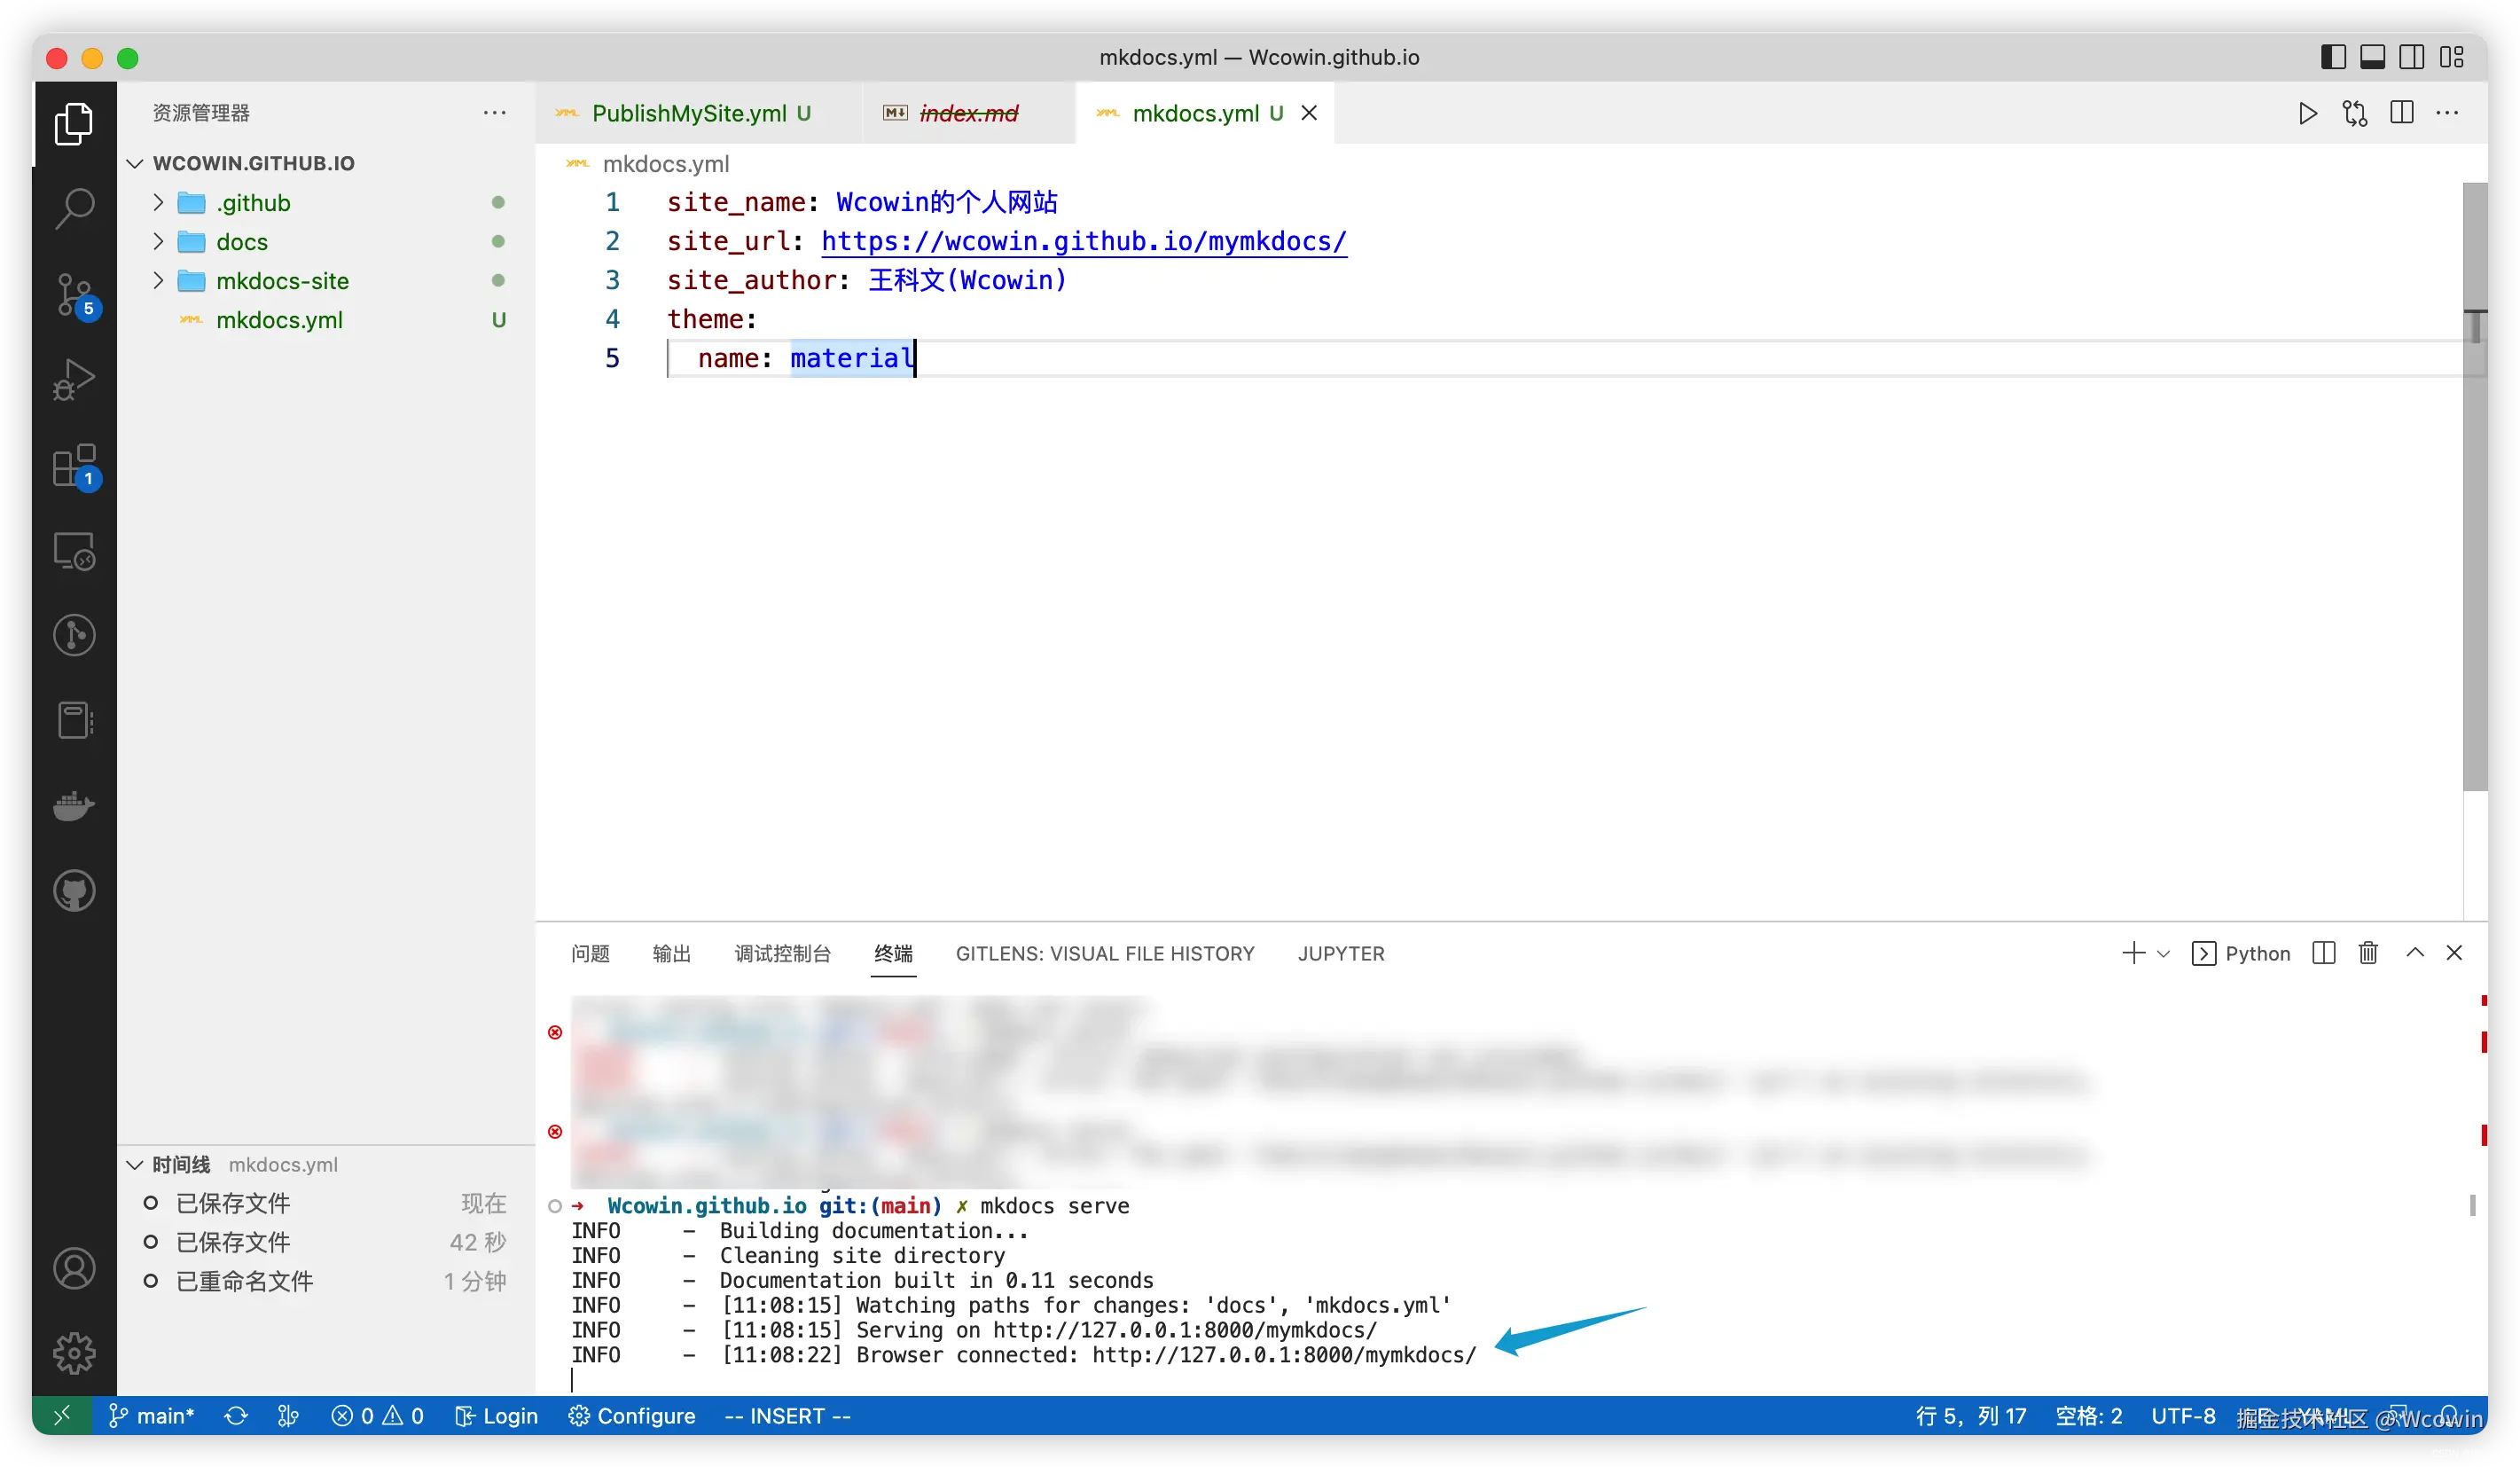Screen dimensions: 2520x1467
Task: Open the Search view in activity bar
Action: 74,209
